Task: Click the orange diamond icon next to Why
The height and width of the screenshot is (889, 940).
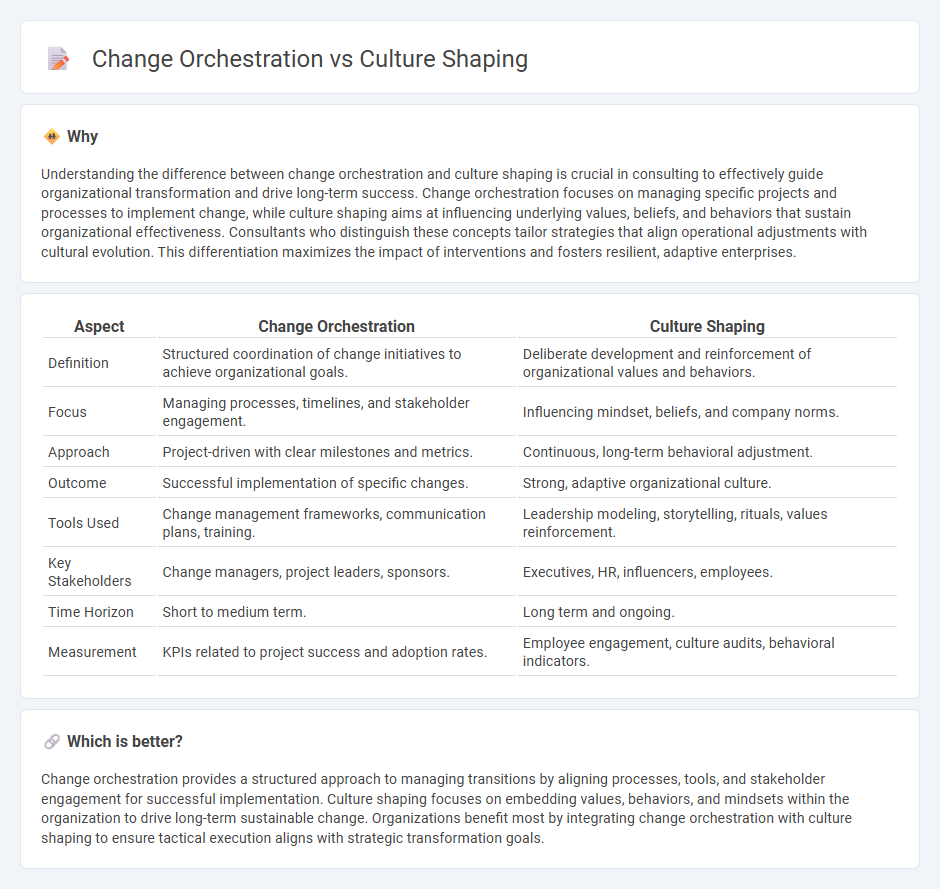Action: (x=52, y=137)
